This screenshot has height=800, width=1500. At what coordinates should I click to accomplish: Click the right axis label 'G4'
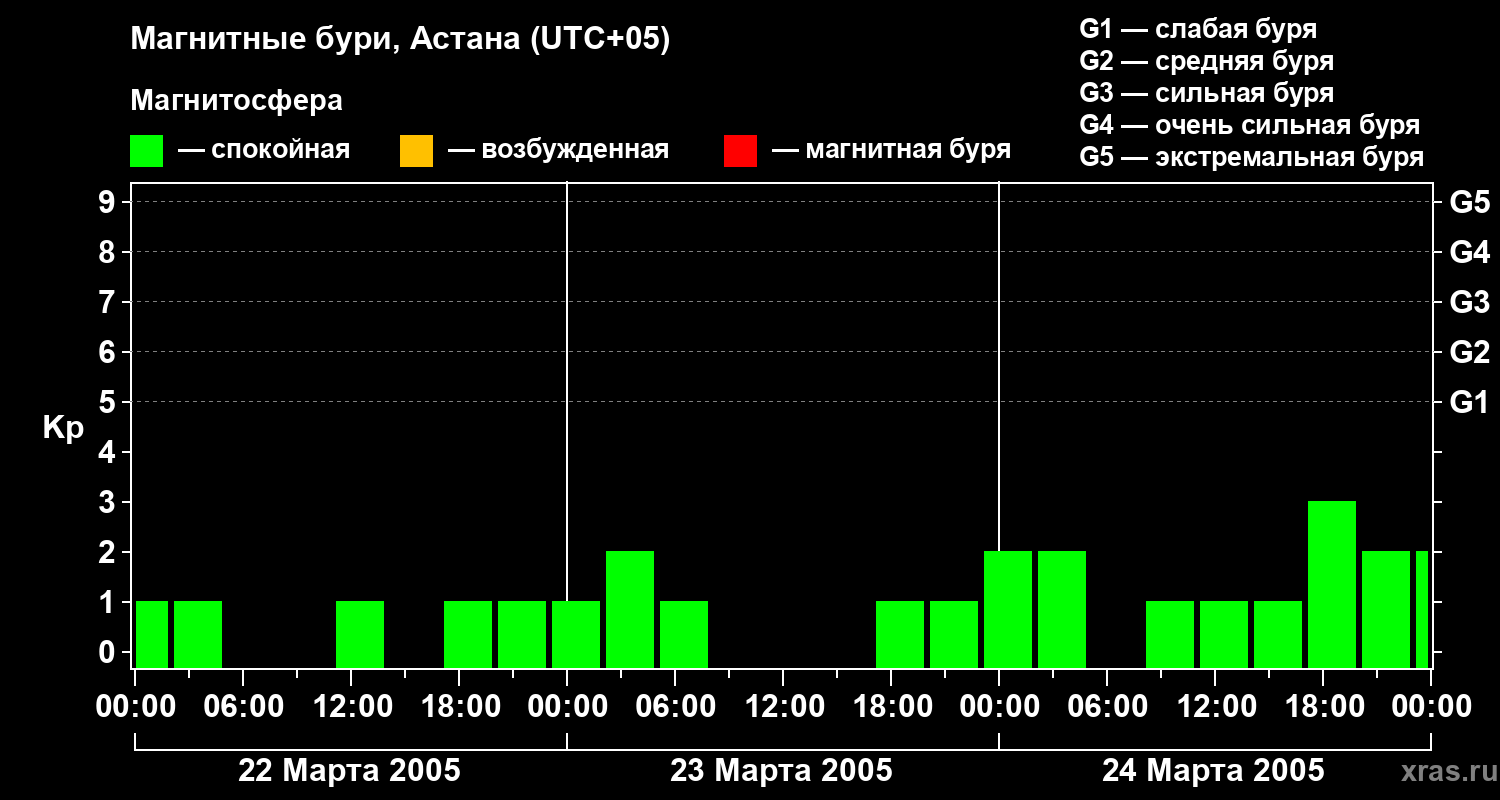(x=1470, y=252)
